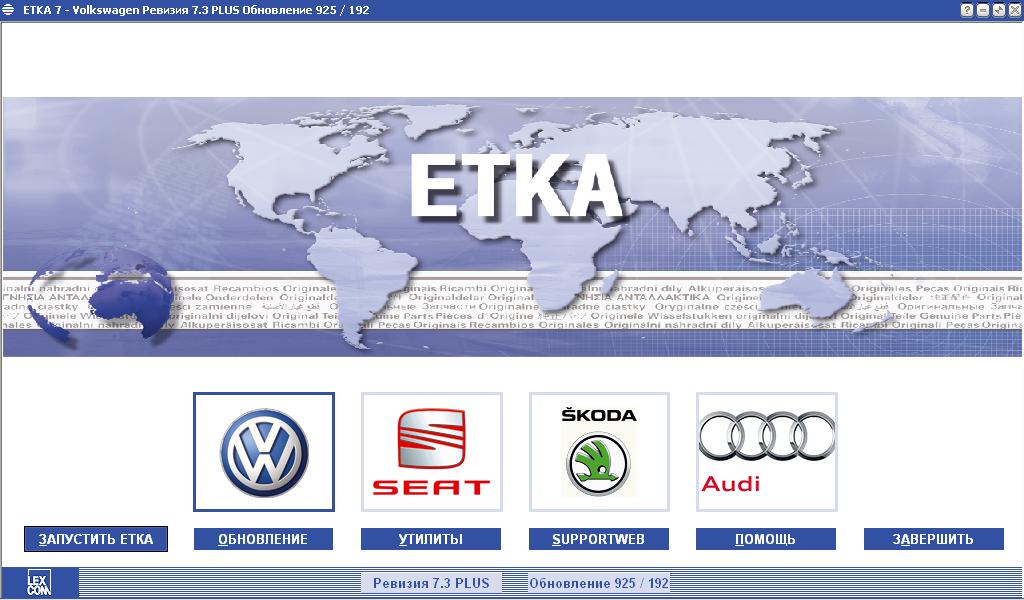
Task: Open the ETKA app icon in title bar
Action: [x=8, y=10]
